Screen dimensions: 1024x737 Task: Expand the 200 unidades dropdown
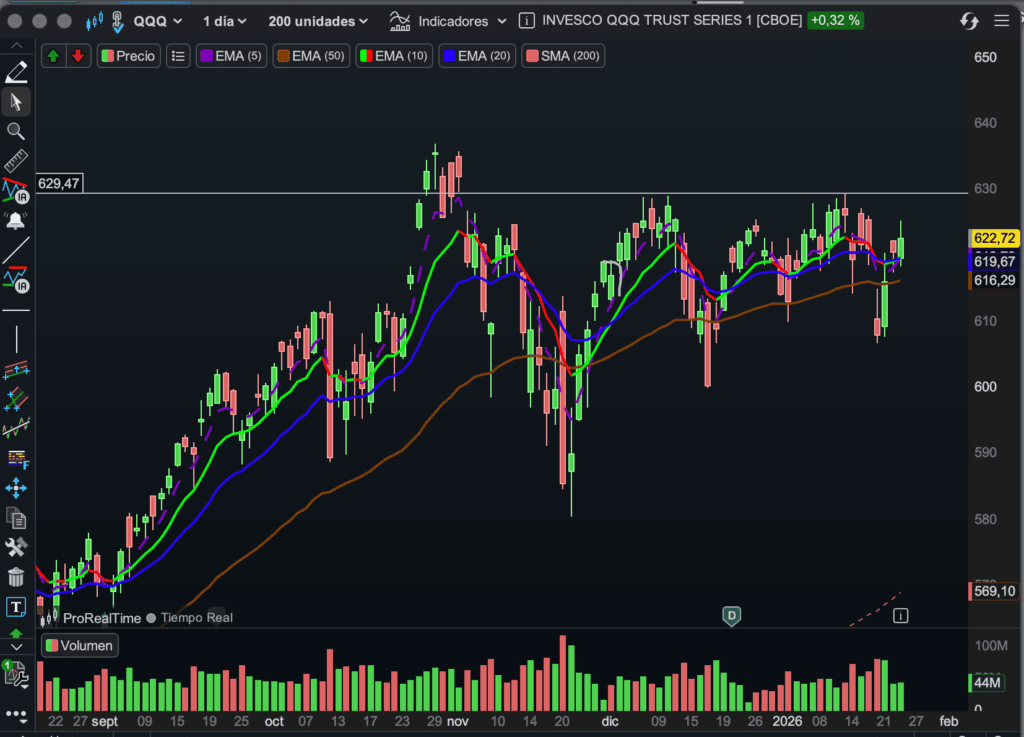[318, 21]
